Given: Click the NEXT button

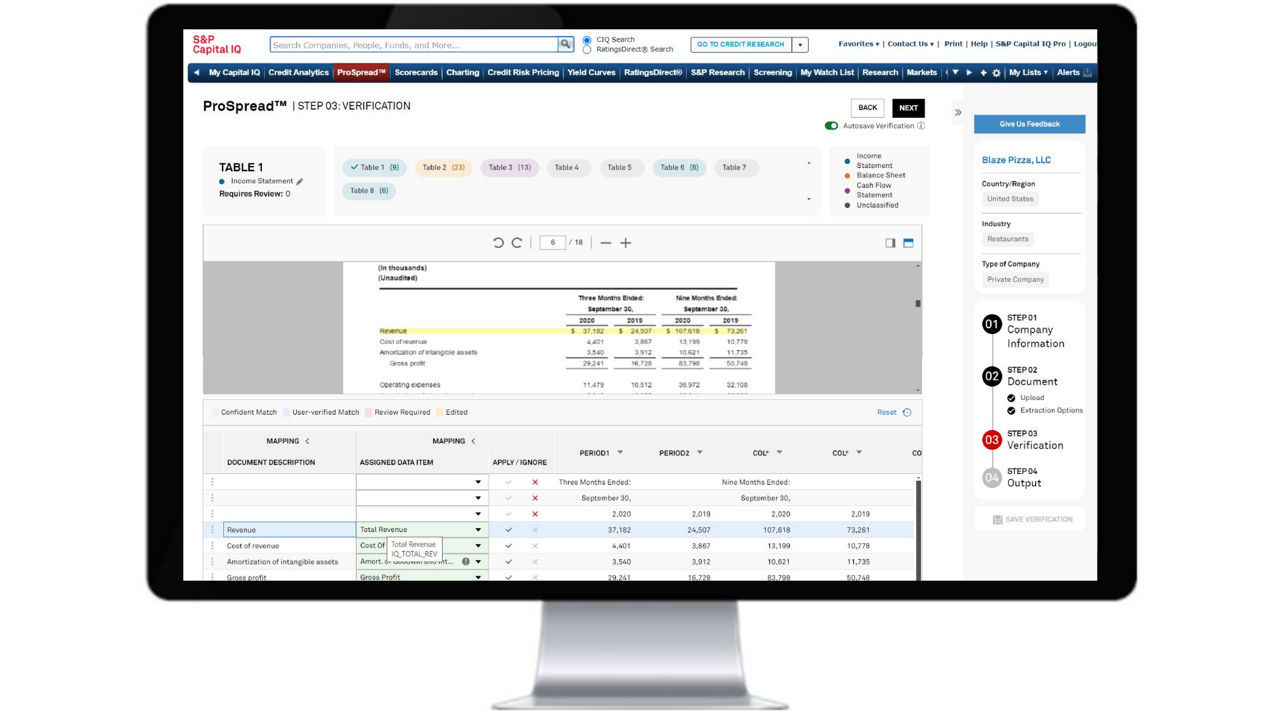Looking at the screenshot, I should (908, 108).
